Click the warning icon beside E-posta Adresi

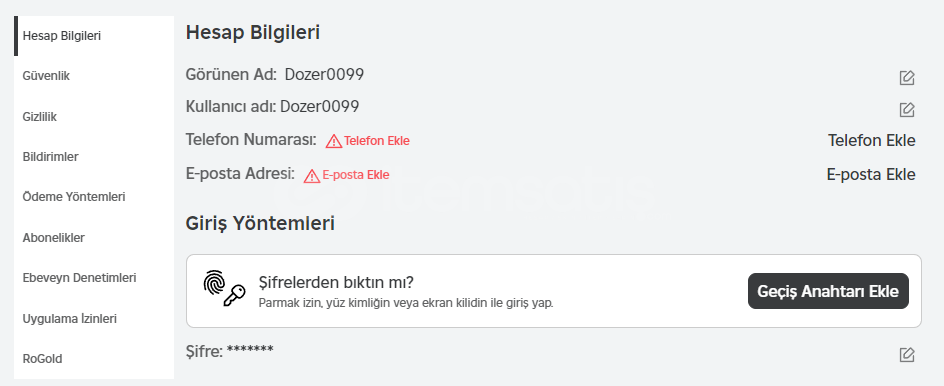click(312, 176)
